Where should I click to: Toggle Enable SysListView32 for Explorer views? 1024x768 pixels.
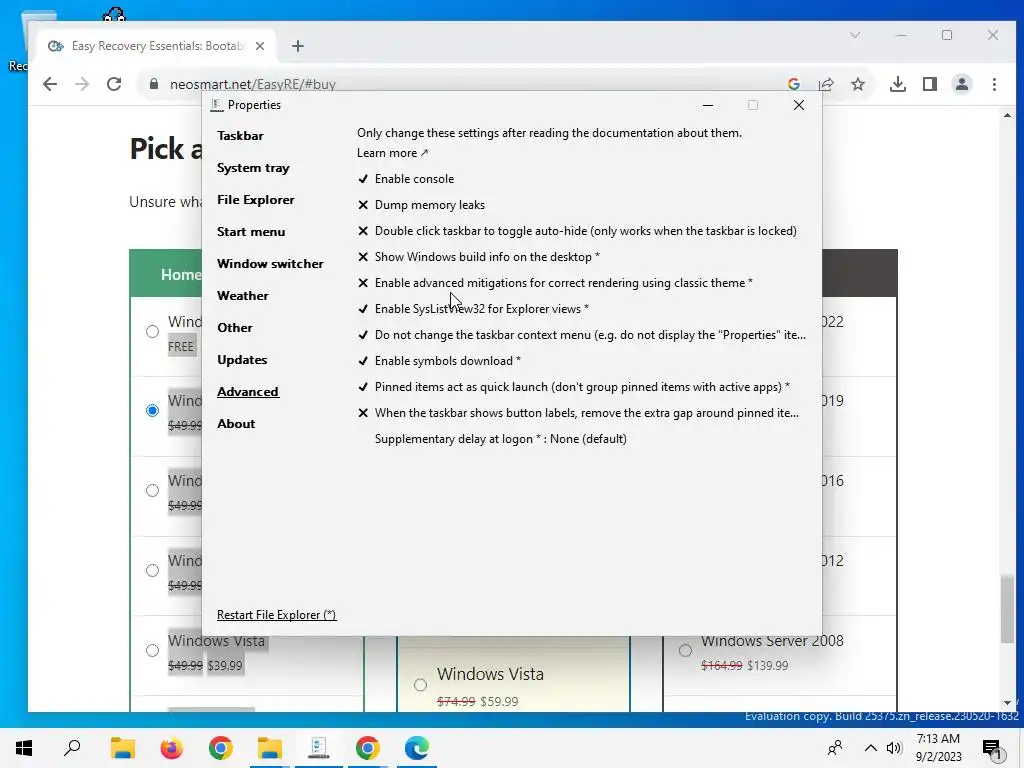[473, 309]
